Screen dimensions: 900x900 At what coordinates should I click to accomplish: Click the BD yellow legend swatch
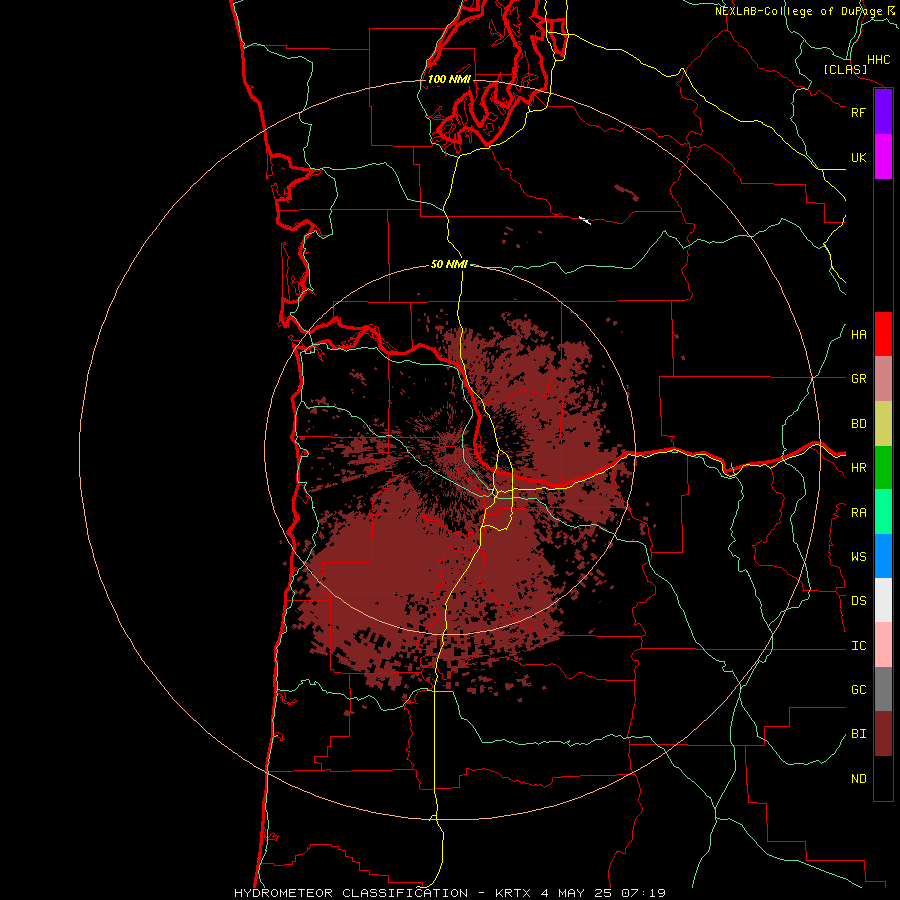pos(883,424)
